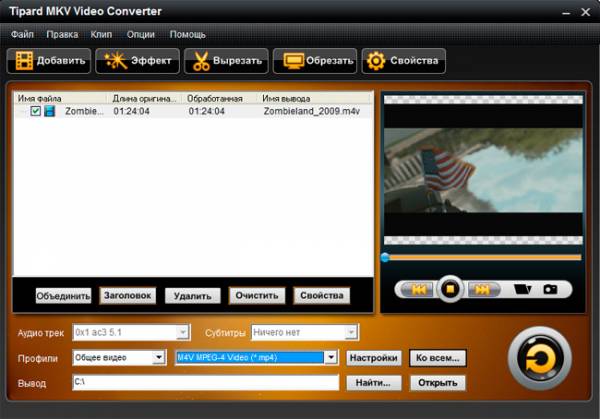Stop video preview playback

coord(450,289)
